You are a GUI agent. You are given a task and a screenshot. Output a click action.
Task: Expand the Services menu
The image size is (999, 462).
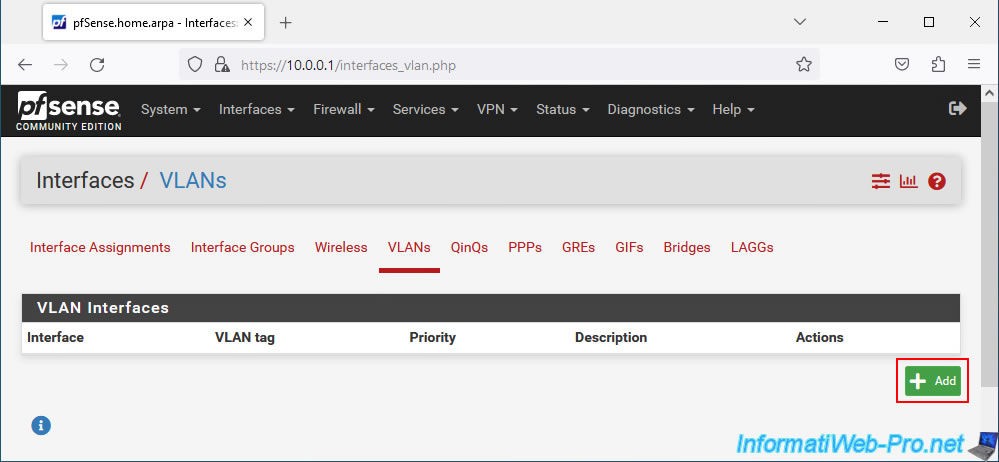426,110
